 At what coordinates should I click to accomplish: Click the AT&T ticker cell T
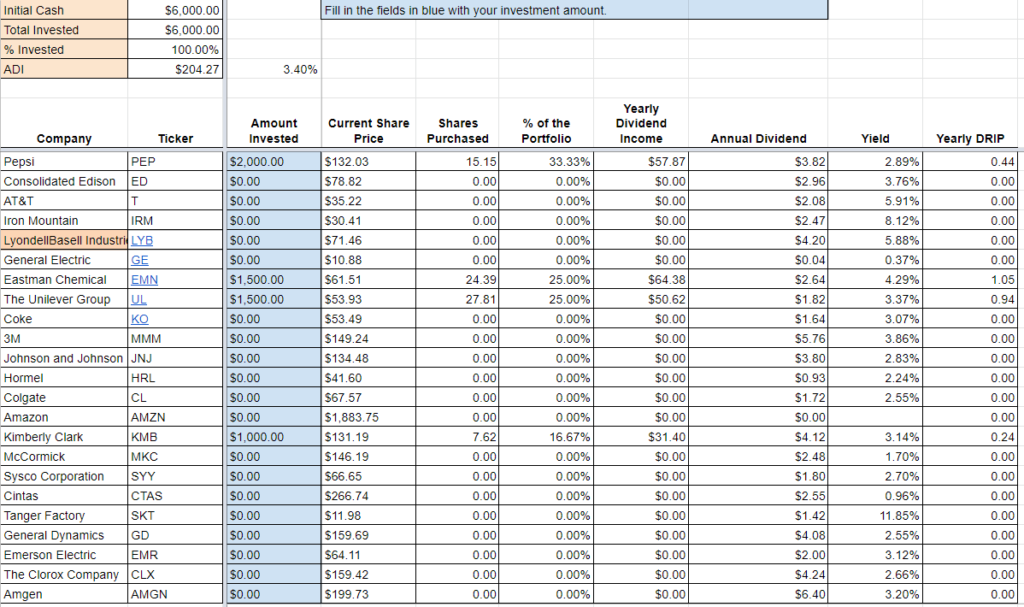(x=175, y=201)
